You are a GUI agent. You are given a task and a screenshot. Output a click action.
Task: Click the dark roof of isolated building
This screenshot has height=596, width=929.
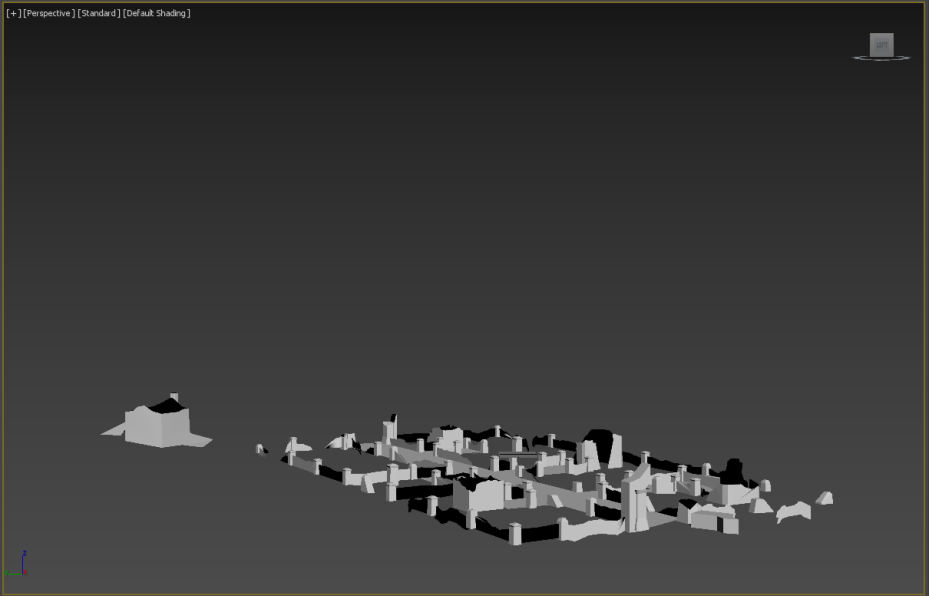(x=165, y=406)
